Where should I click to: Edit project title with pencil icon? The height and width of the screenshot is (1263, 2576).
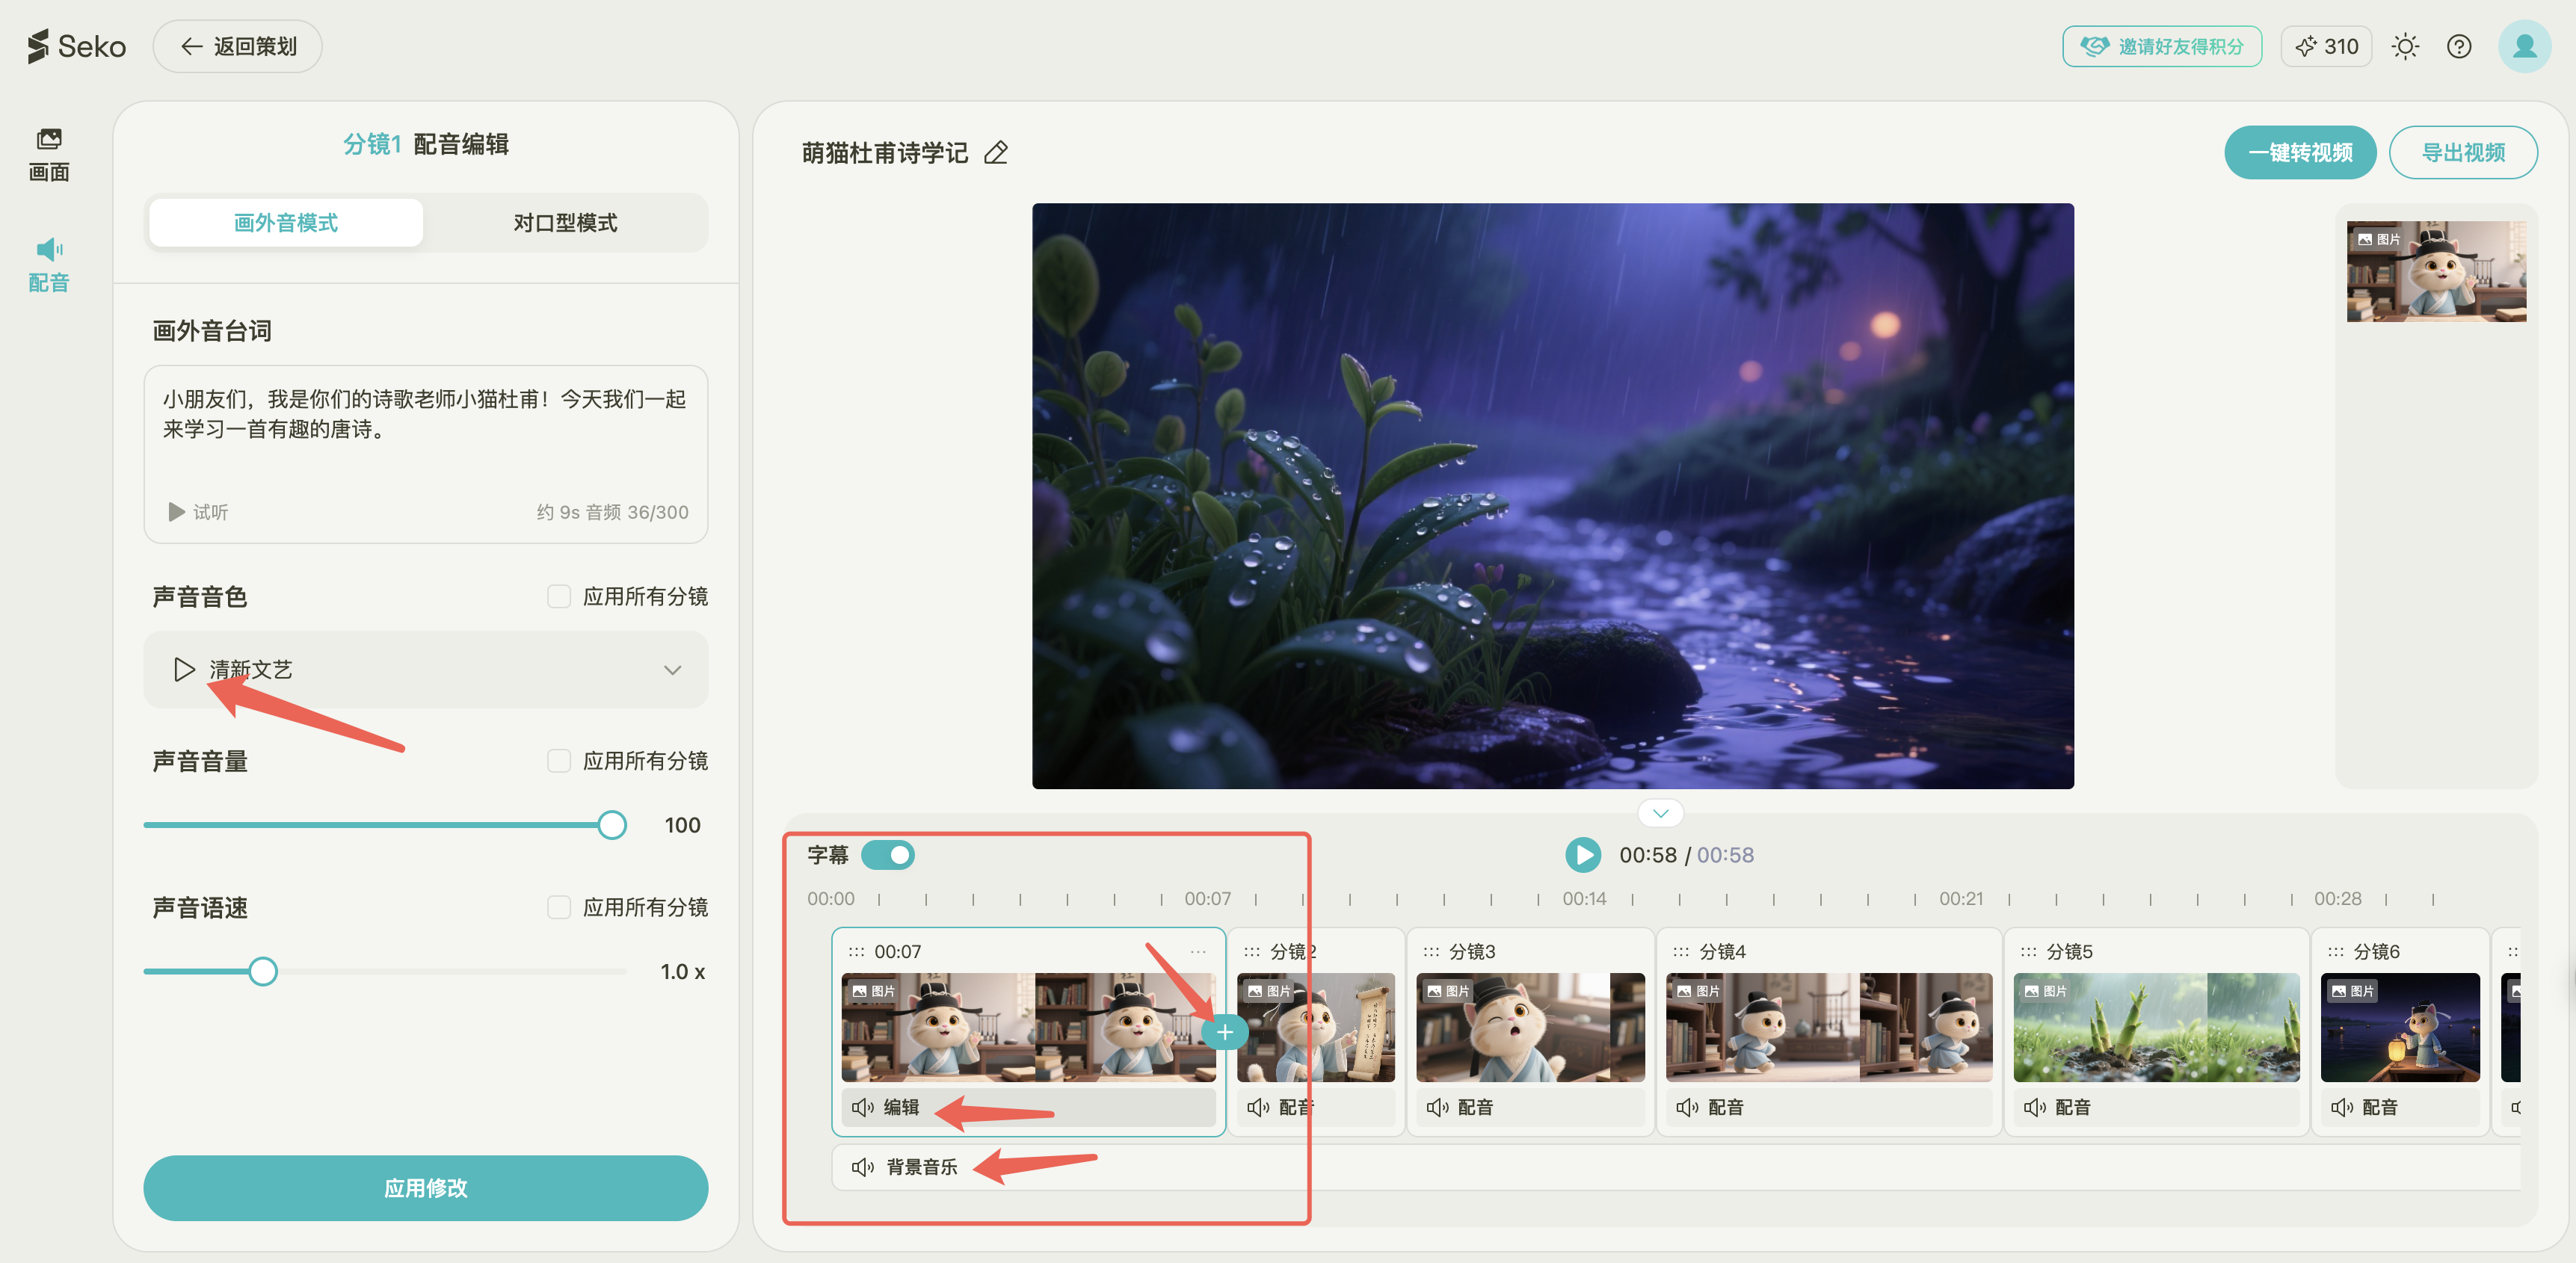(x=995, y=153)
